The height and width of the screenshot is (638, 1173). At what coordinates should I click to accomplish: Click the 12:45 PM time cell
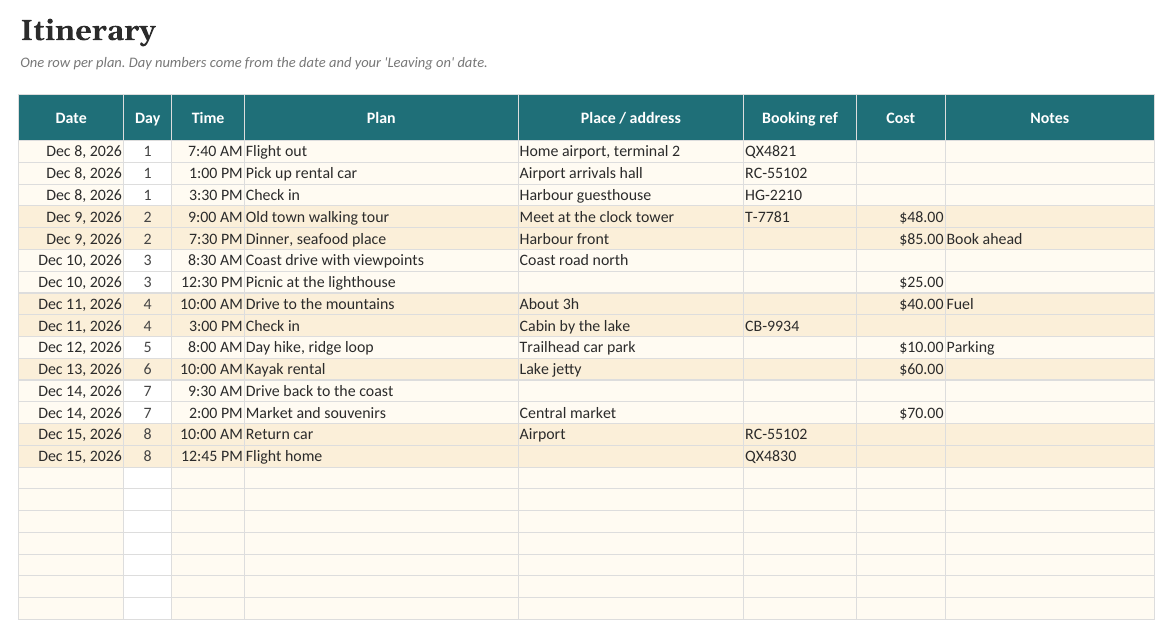[208, 456]
